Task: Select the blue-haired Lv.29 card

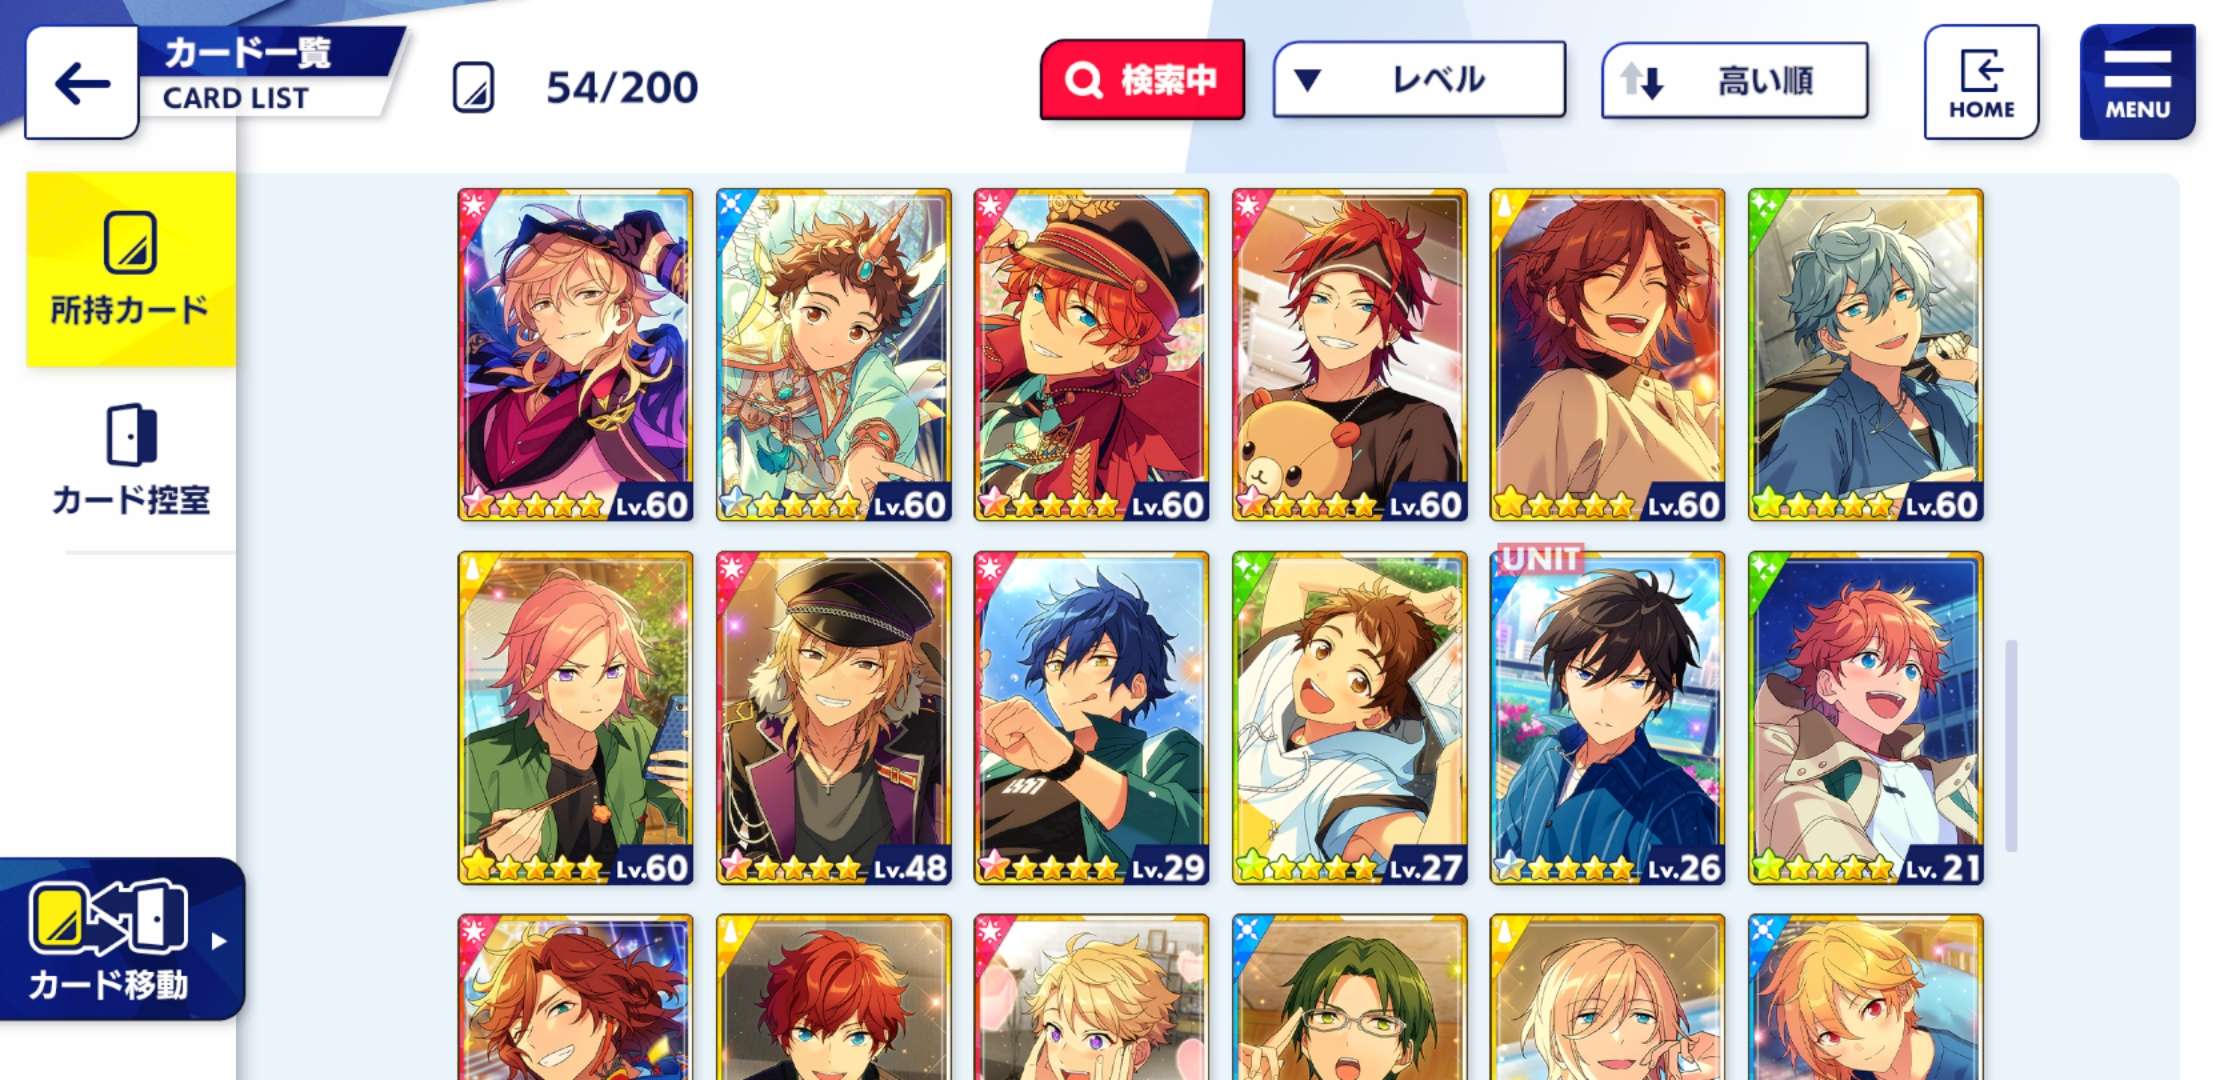Action: [1091, 718]
